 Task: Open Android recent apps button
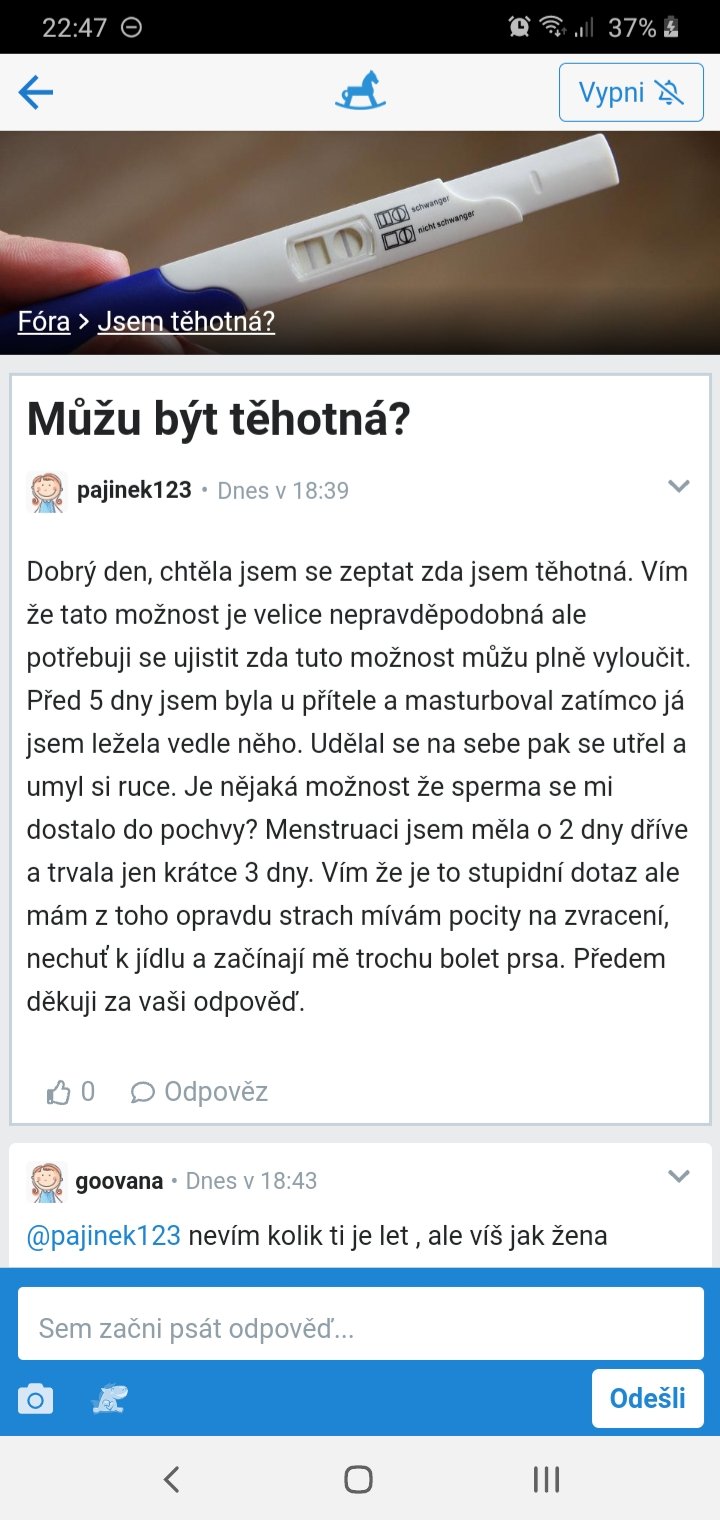(x=546, y=1479)
